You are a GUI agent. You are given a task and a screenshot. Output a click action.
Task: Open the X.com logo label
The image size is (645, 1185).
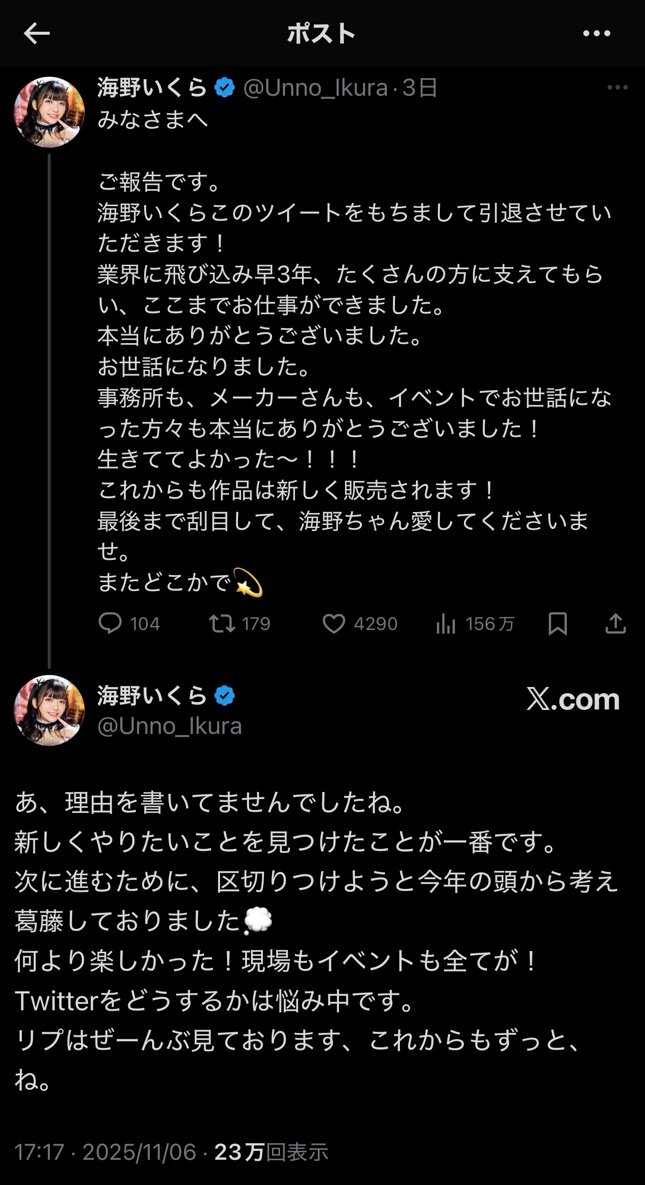[573, 700]
